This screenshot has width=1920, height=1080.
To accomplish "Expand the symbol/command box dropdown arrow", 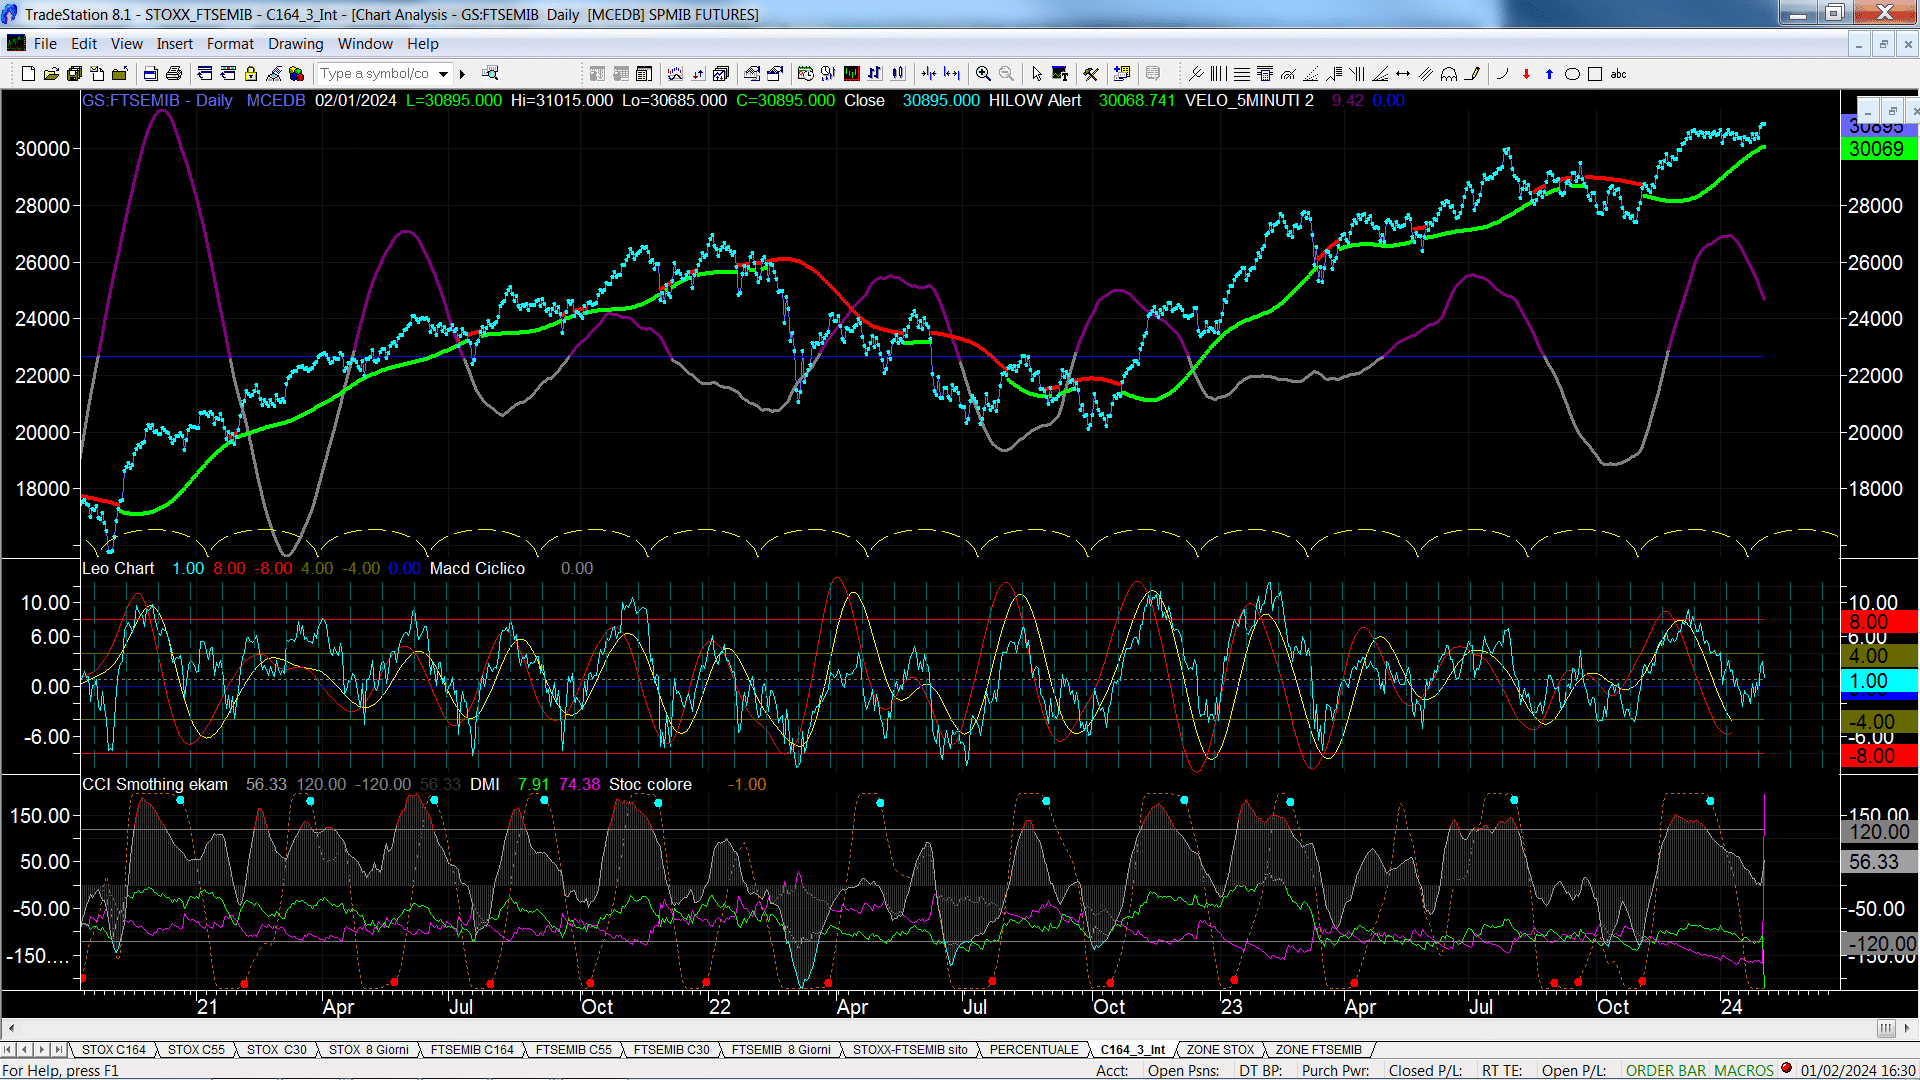I will click(x=443, y=73).
